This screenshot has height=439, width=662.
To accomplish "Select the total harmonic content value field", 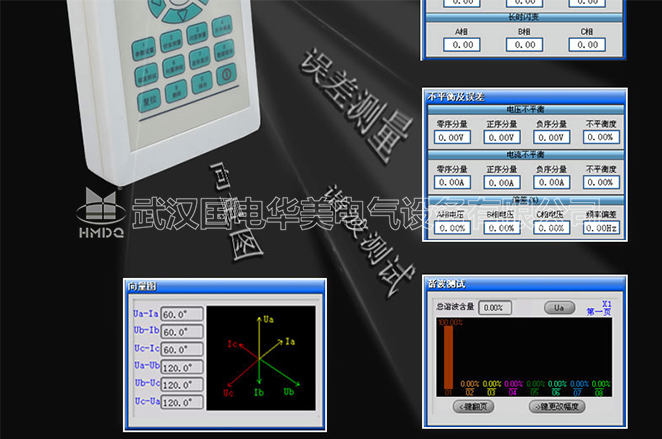I will (x=492, y=308).
